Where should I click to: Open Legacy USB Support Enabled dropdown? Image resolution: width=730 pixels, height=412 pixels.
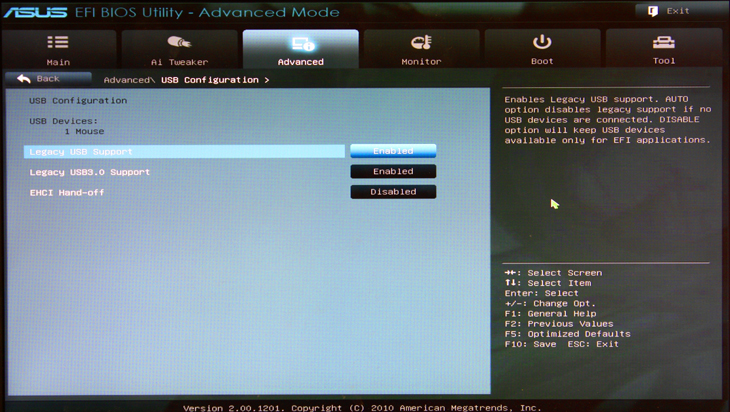coord(393,151)
